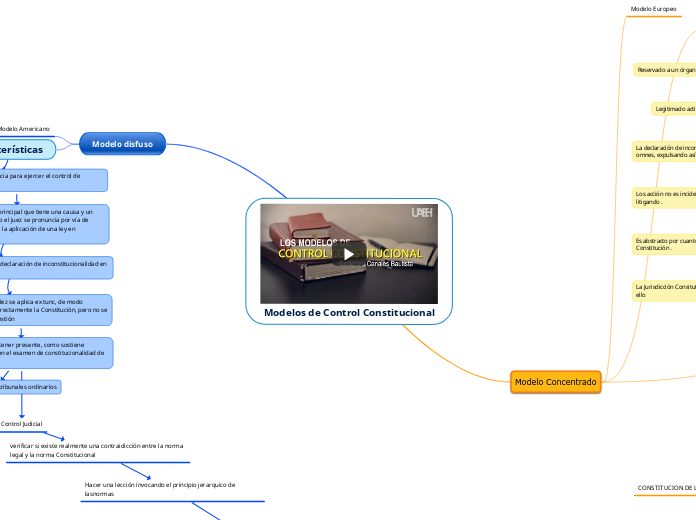Screen dimensions: 696x520
Task: Click the 'tener presente, como sostiene' box
Action: [56, 353]
